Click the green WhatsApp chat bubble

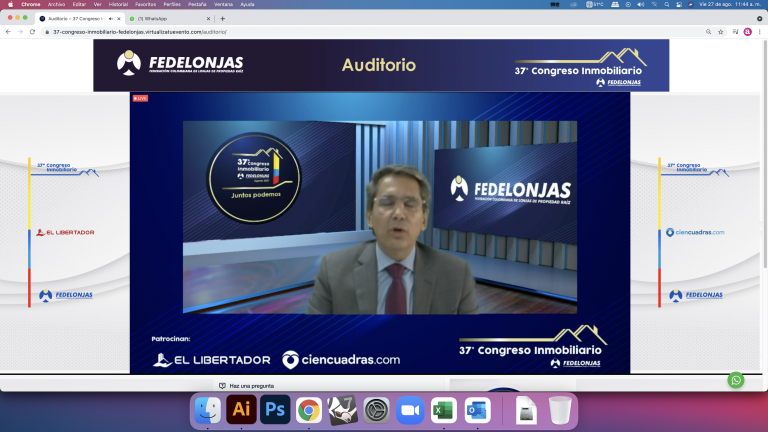(736, 380)
